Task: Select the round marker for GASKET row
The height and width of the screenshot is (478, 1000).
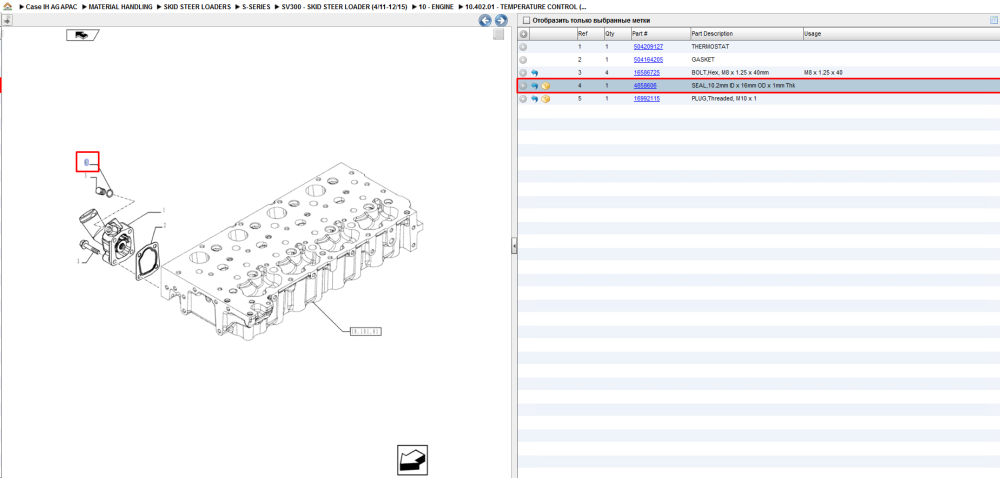Action: [x=523, y=59]
